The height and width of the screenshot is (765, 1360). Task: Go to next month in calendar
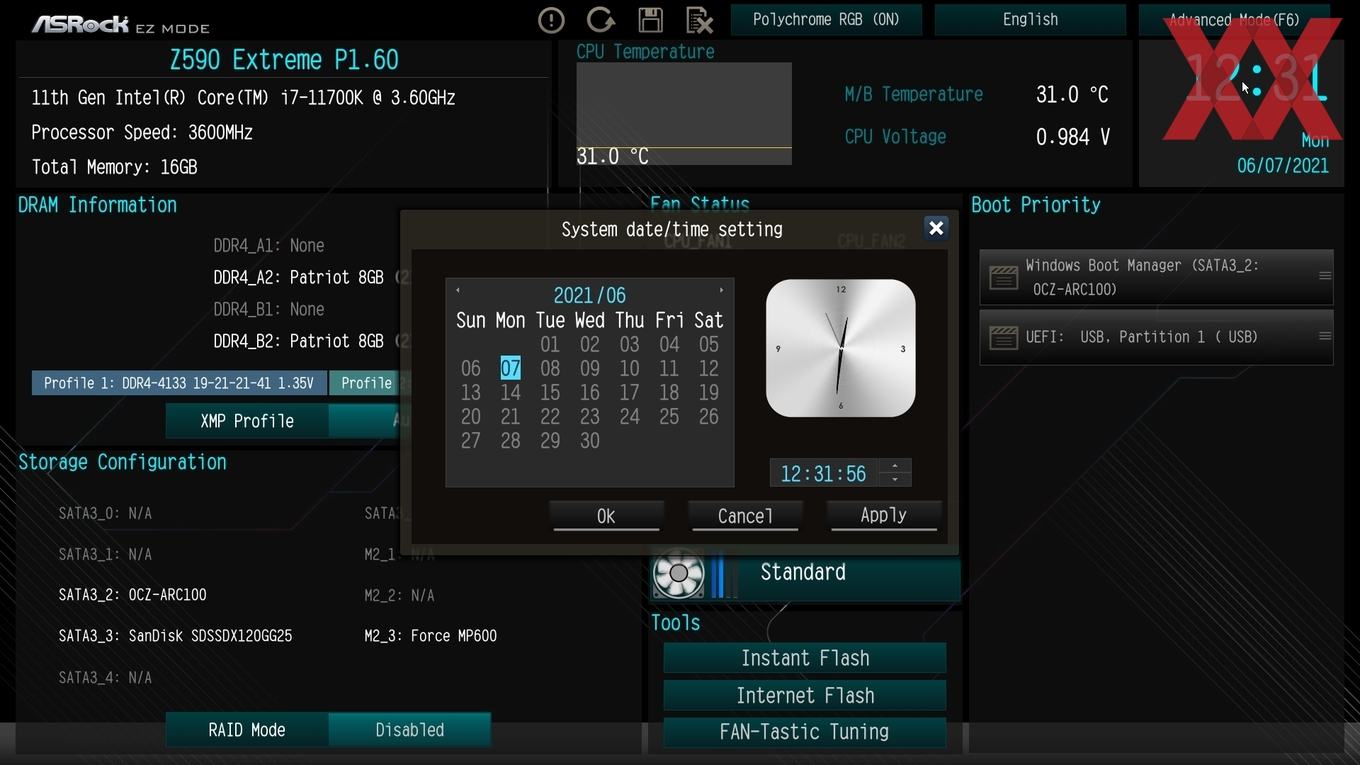(721, 291)
